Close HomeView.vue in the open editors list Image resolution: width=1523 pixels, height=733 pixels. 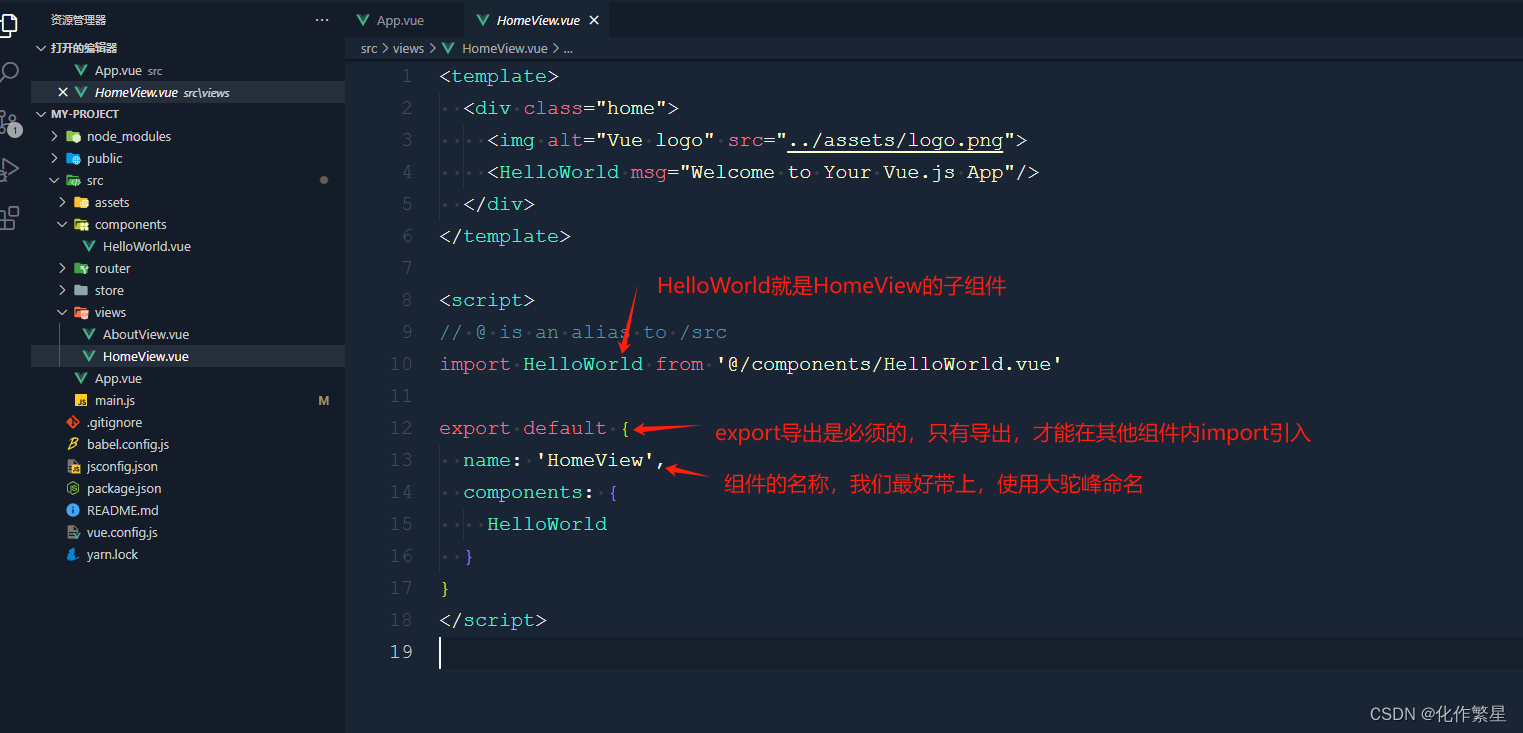pos(63,92)
